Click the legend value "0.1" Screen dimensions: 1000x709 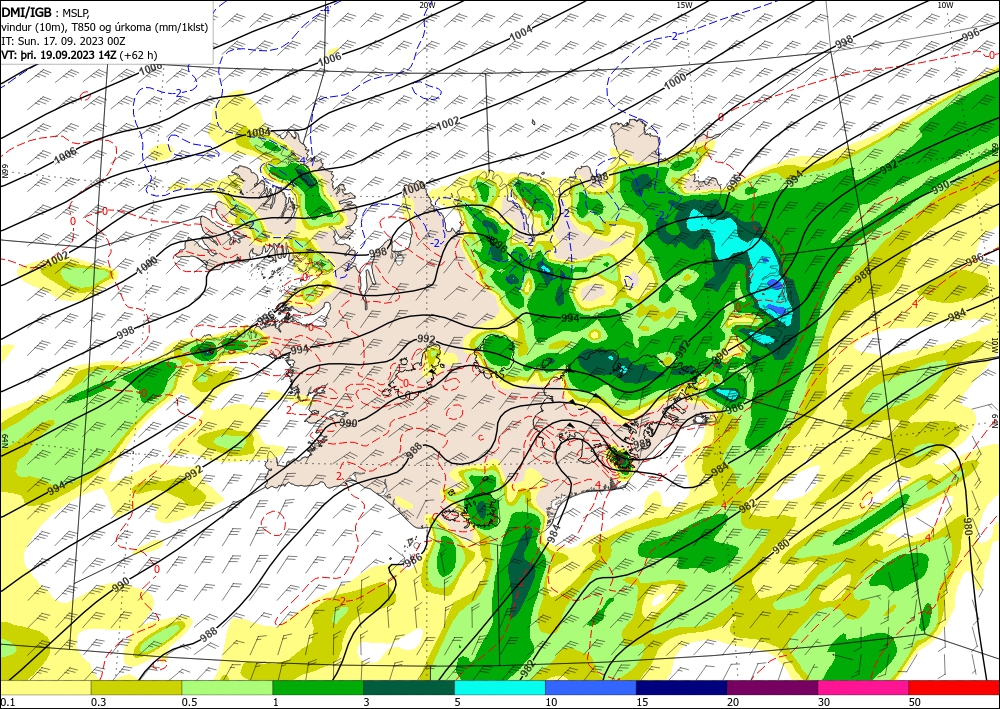tap(7, 702)
